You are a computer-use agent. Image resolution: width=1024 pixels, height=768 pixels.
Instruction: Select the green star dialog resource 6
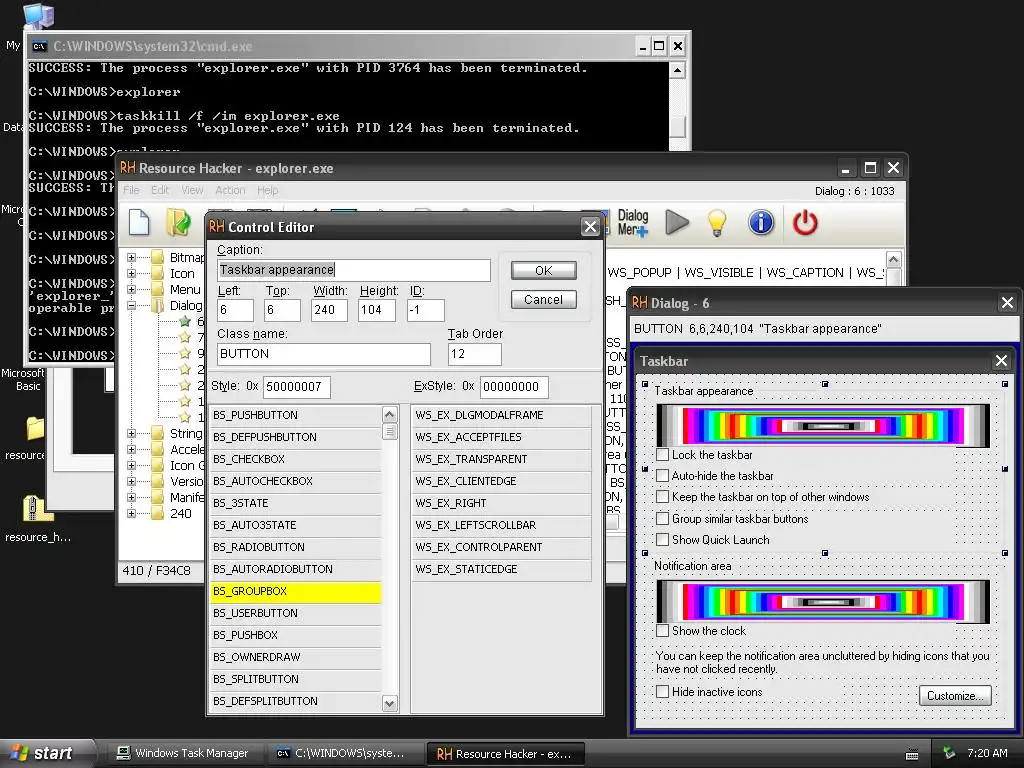pos(185,321)
